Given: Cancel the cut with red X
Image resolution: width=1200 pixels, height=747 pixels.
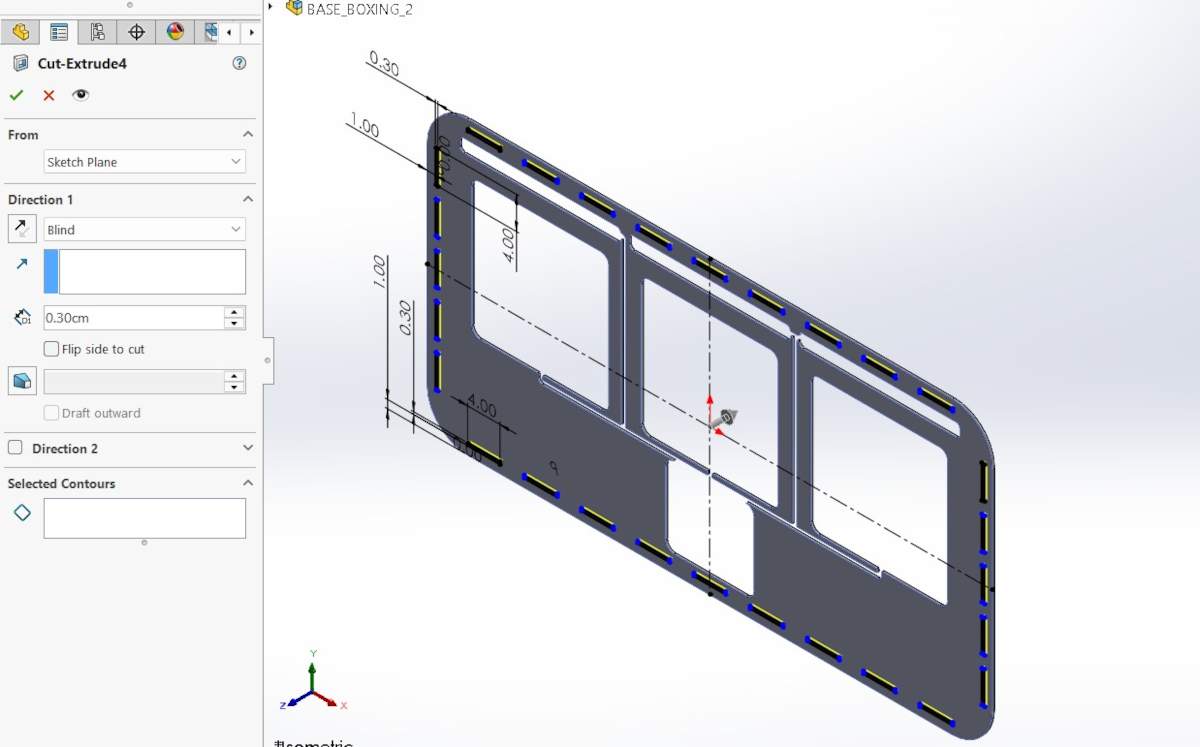Looking at the screenshot, I should [48, 95].
